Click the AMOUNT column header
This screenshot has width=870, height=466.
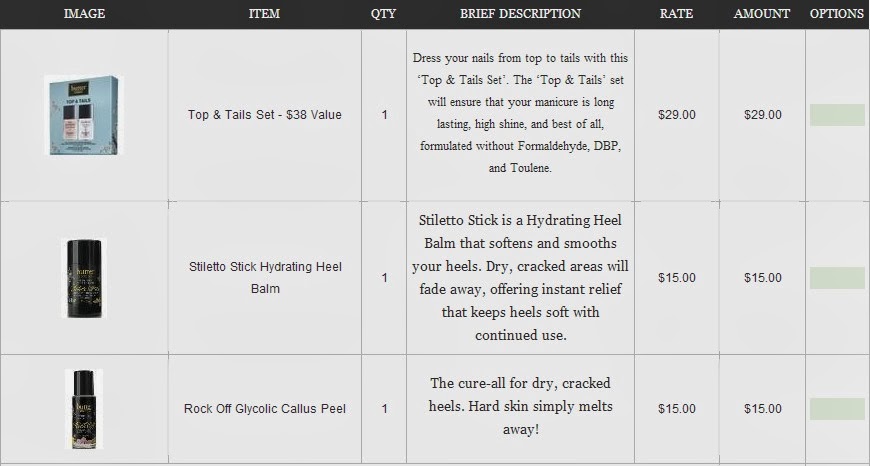tap(762, 14)
